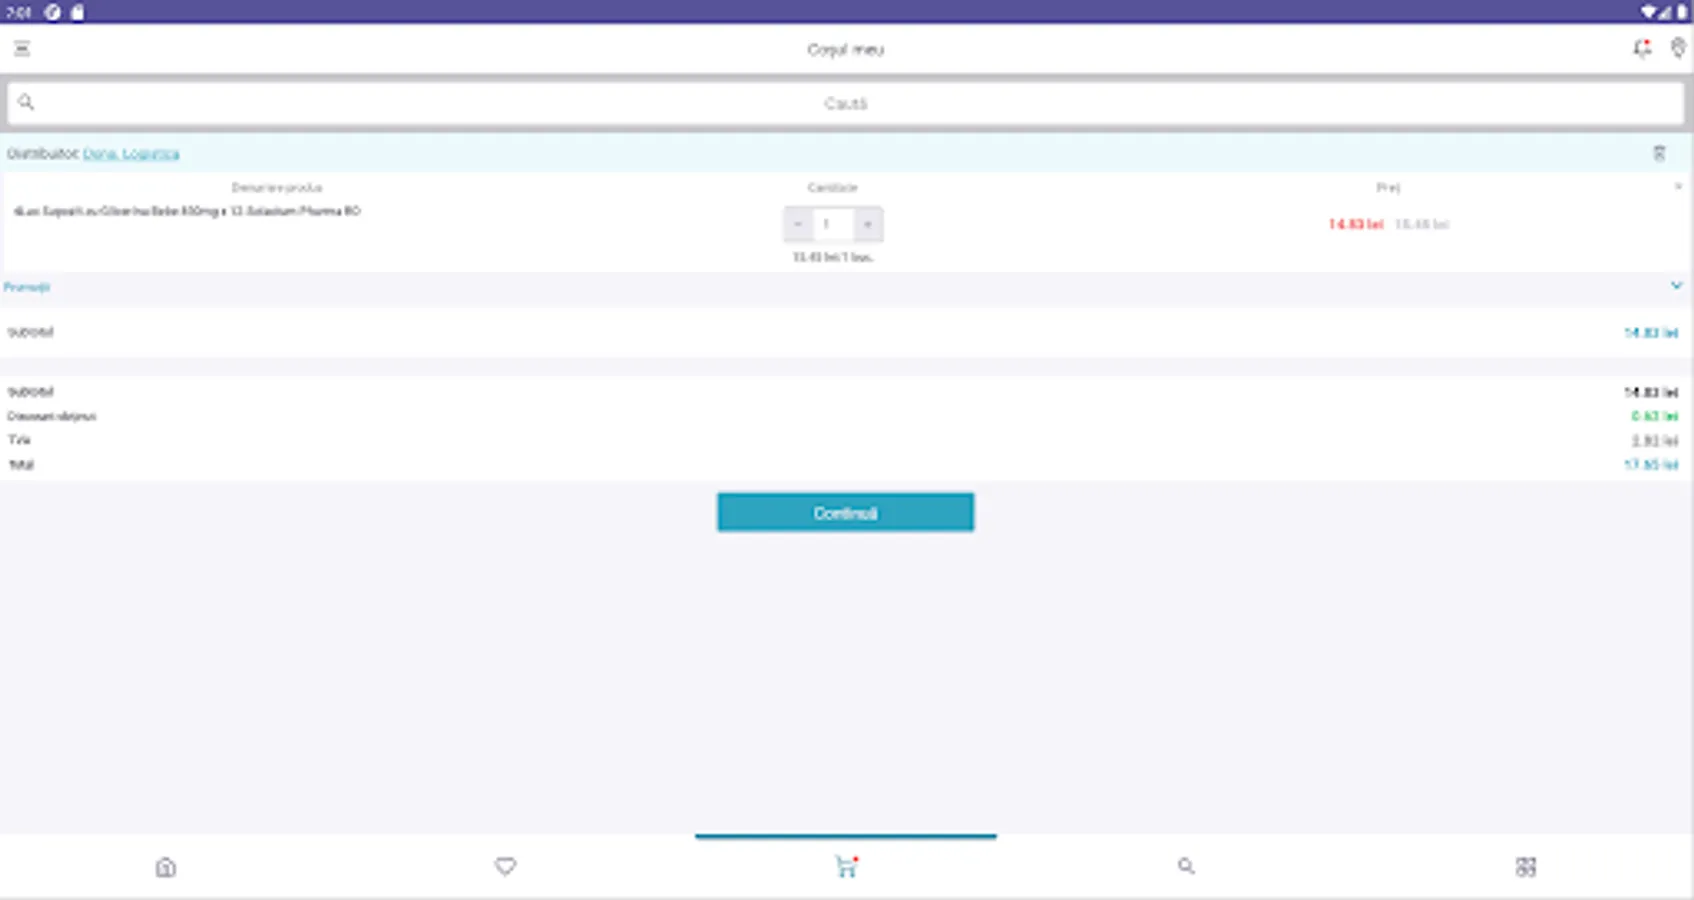Open the notifications bell
Screen dimensions: 1694x900
(x=1641, y=48)
